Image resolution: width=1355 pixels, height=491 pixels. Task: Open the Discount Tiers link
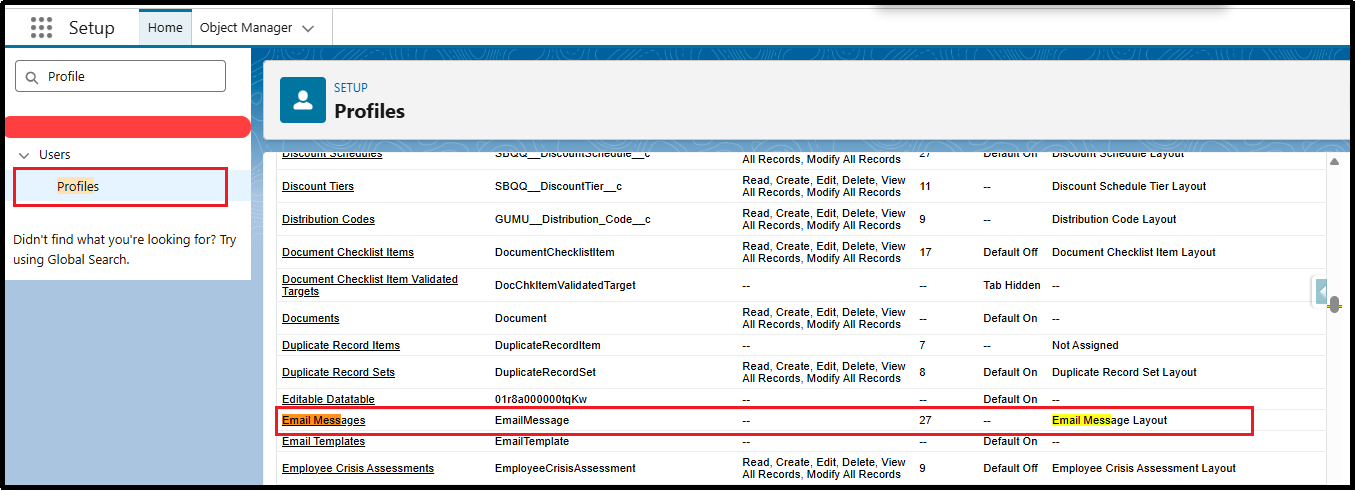click(x=317, y=187)
